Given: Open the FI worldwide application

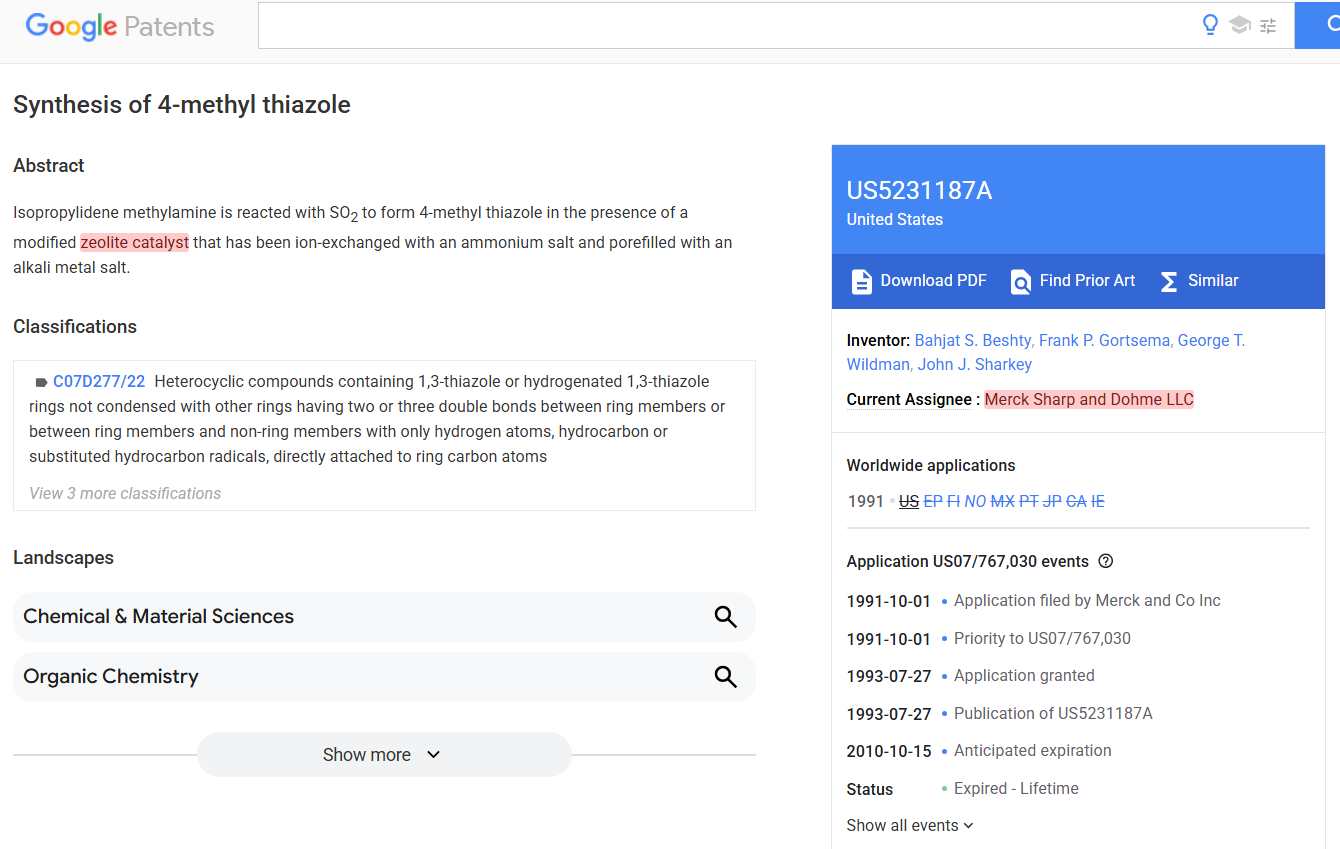Looking at the screenshot, I should (x=953, y=502).
